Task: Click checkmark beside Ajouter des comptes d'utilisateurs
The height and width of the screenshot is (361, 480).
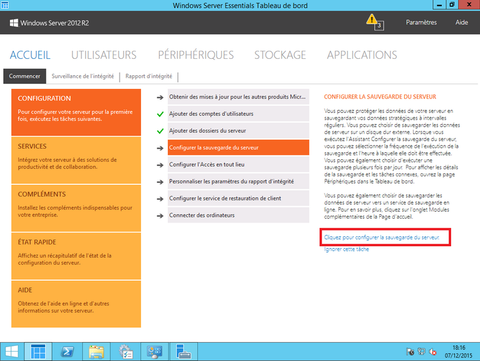Action: [x=160, y=114]
